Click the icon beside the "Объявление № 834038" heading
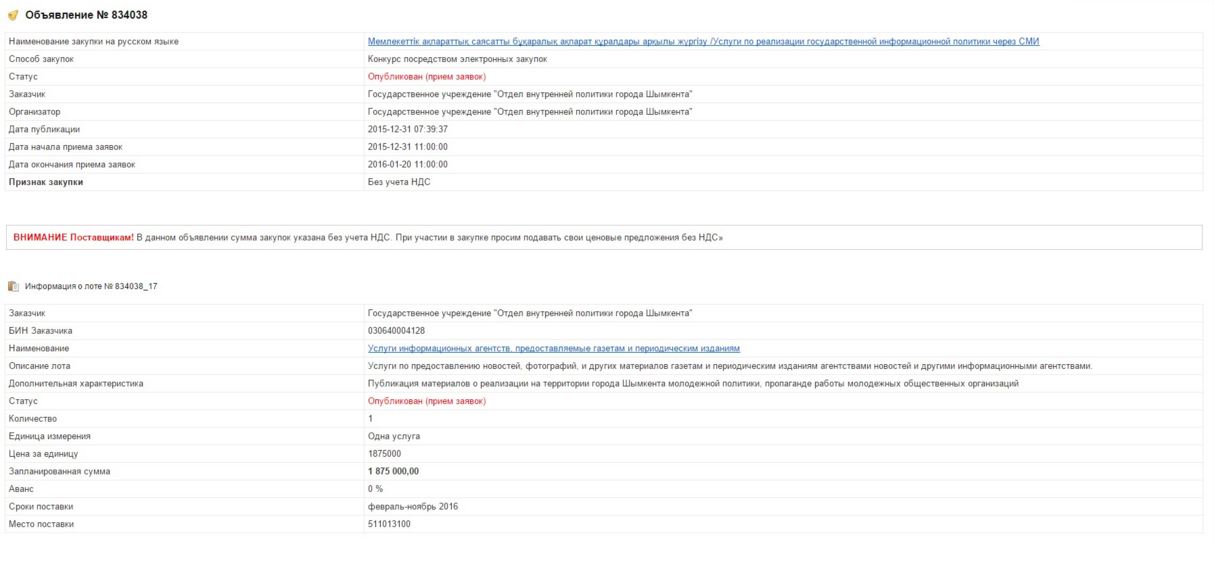Screen dimensions: 1214x563 [13, 15]
